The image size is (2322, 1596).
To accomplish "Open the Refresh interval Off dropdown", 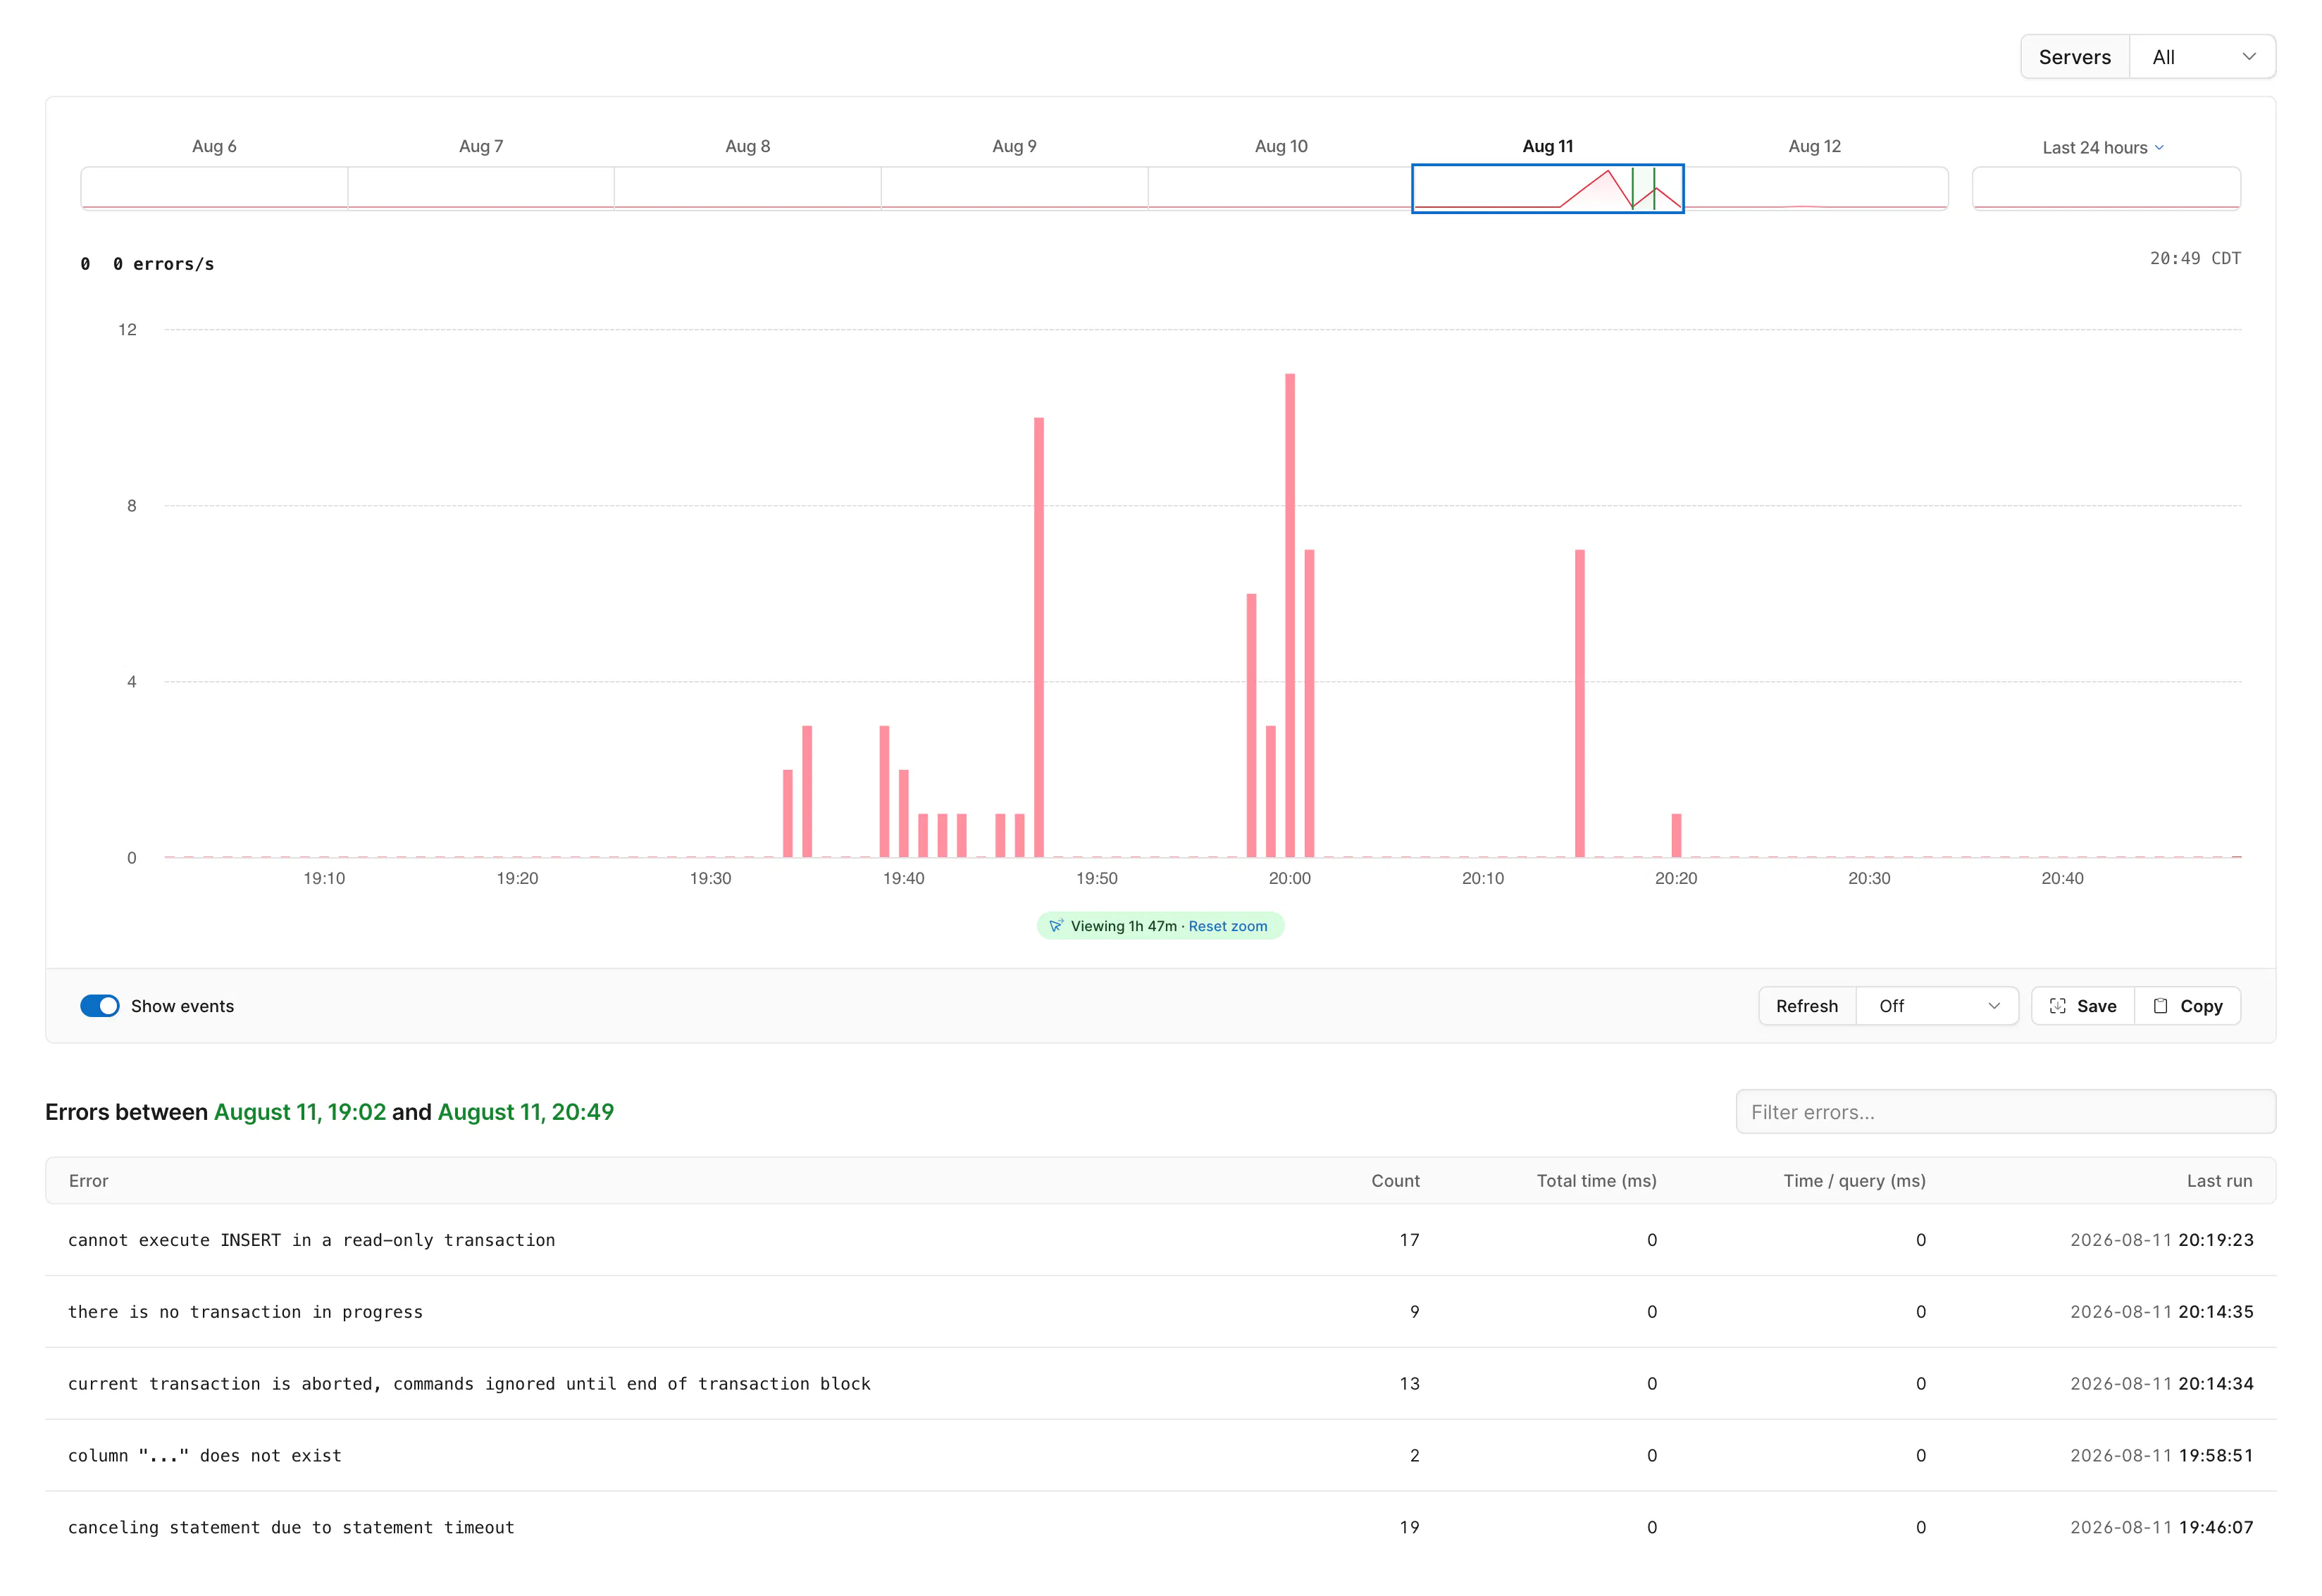I will point(1936,1006).
